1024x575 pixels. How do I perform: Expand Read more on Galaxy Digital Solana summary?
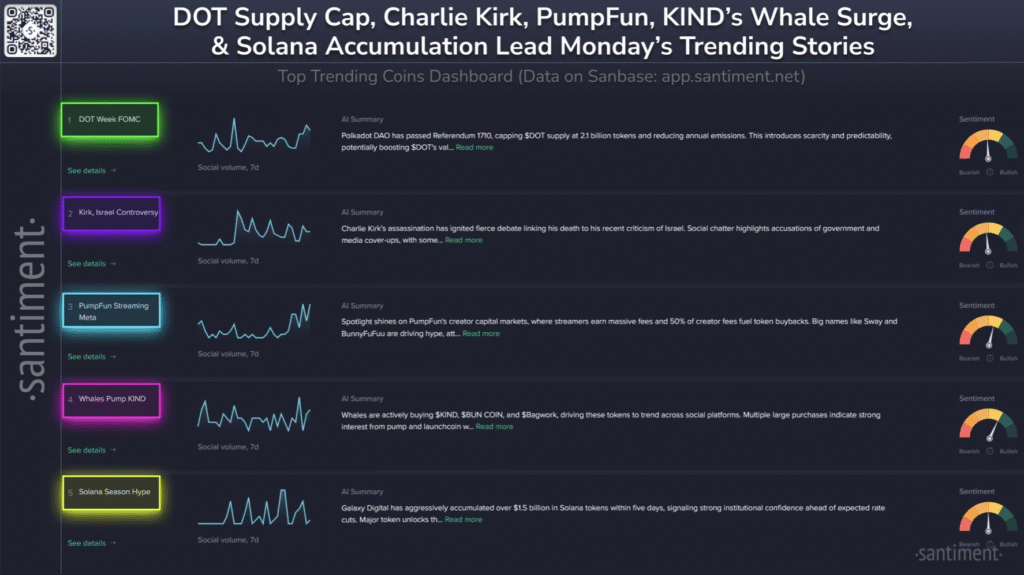click(463, 520)
